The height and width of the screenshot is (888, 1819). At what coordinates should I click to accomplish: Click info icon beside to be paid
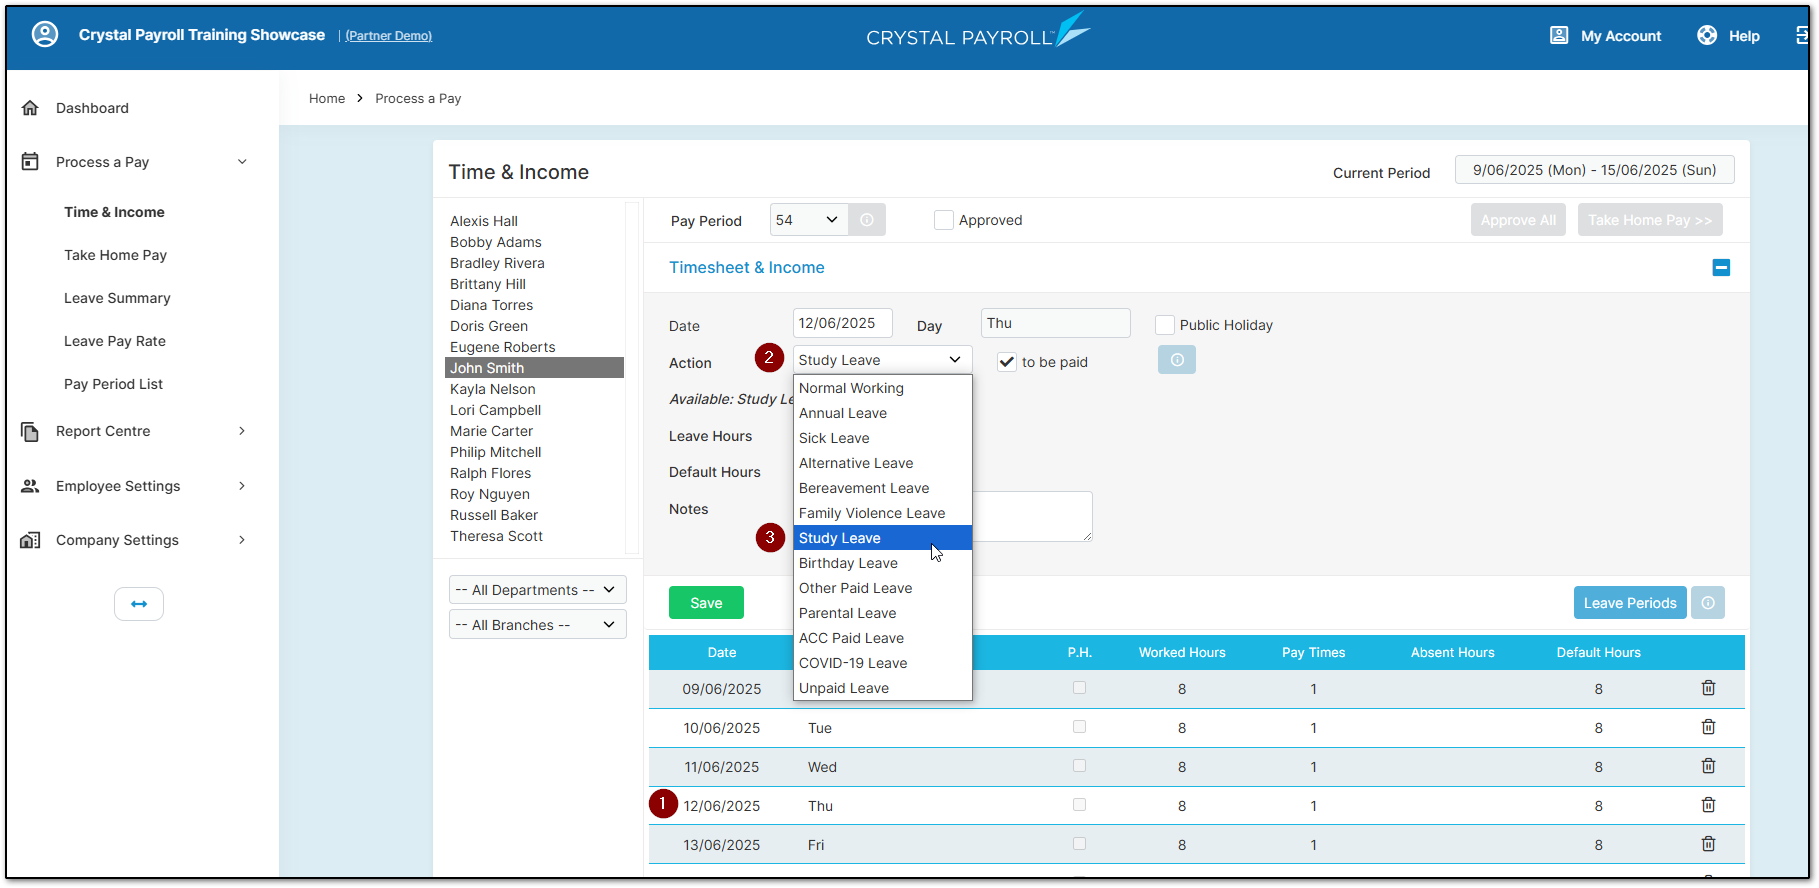point(1177,360)
